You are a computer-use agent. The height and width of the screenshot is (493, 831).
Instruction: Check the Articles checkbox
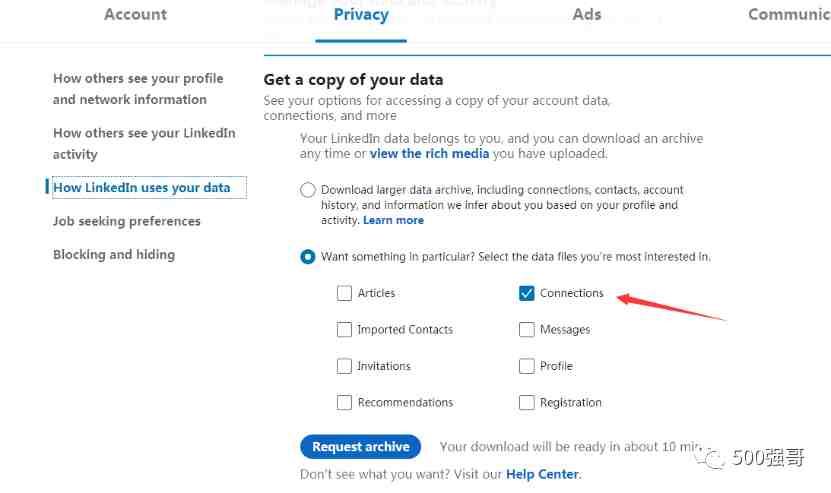point(344,293)
